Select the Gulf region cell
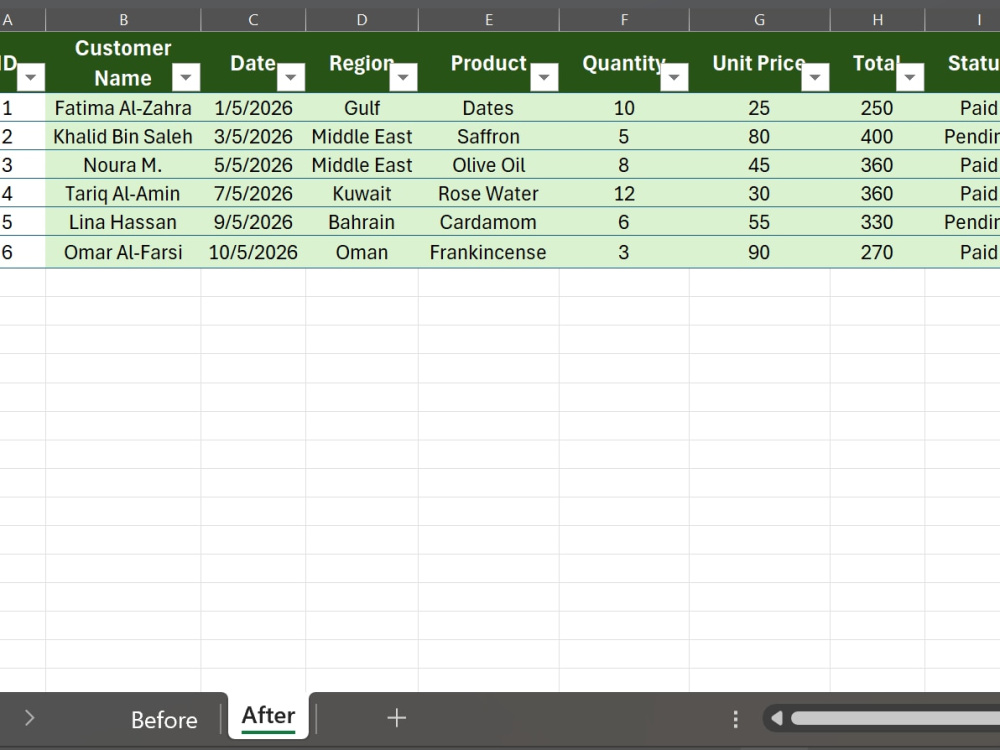Screen dimensions: 1000x750 tap(362, 108)
